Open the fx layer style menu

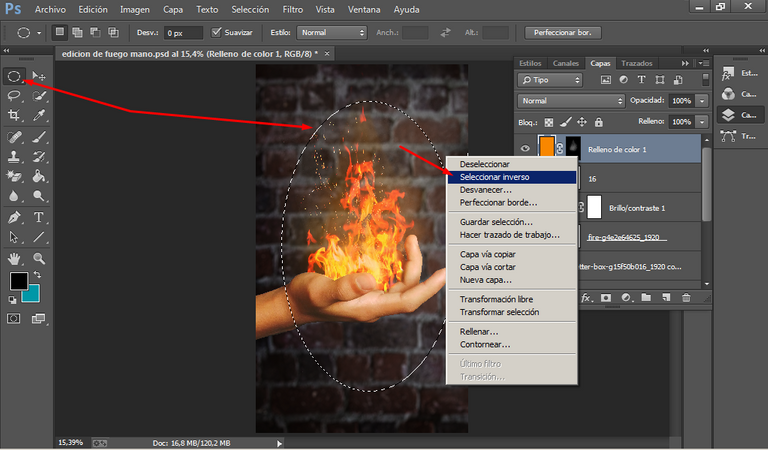tap(586, 297)
